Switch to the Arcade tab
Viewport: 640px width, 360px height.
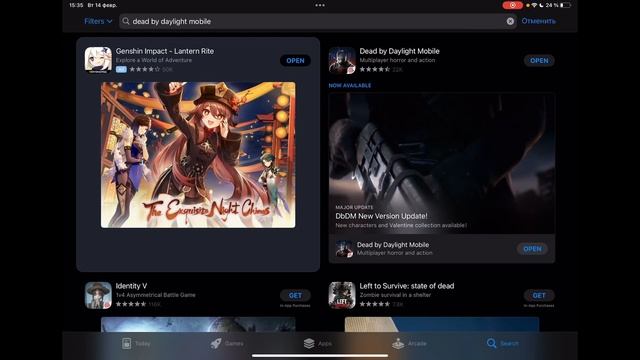tap(409, 343)
